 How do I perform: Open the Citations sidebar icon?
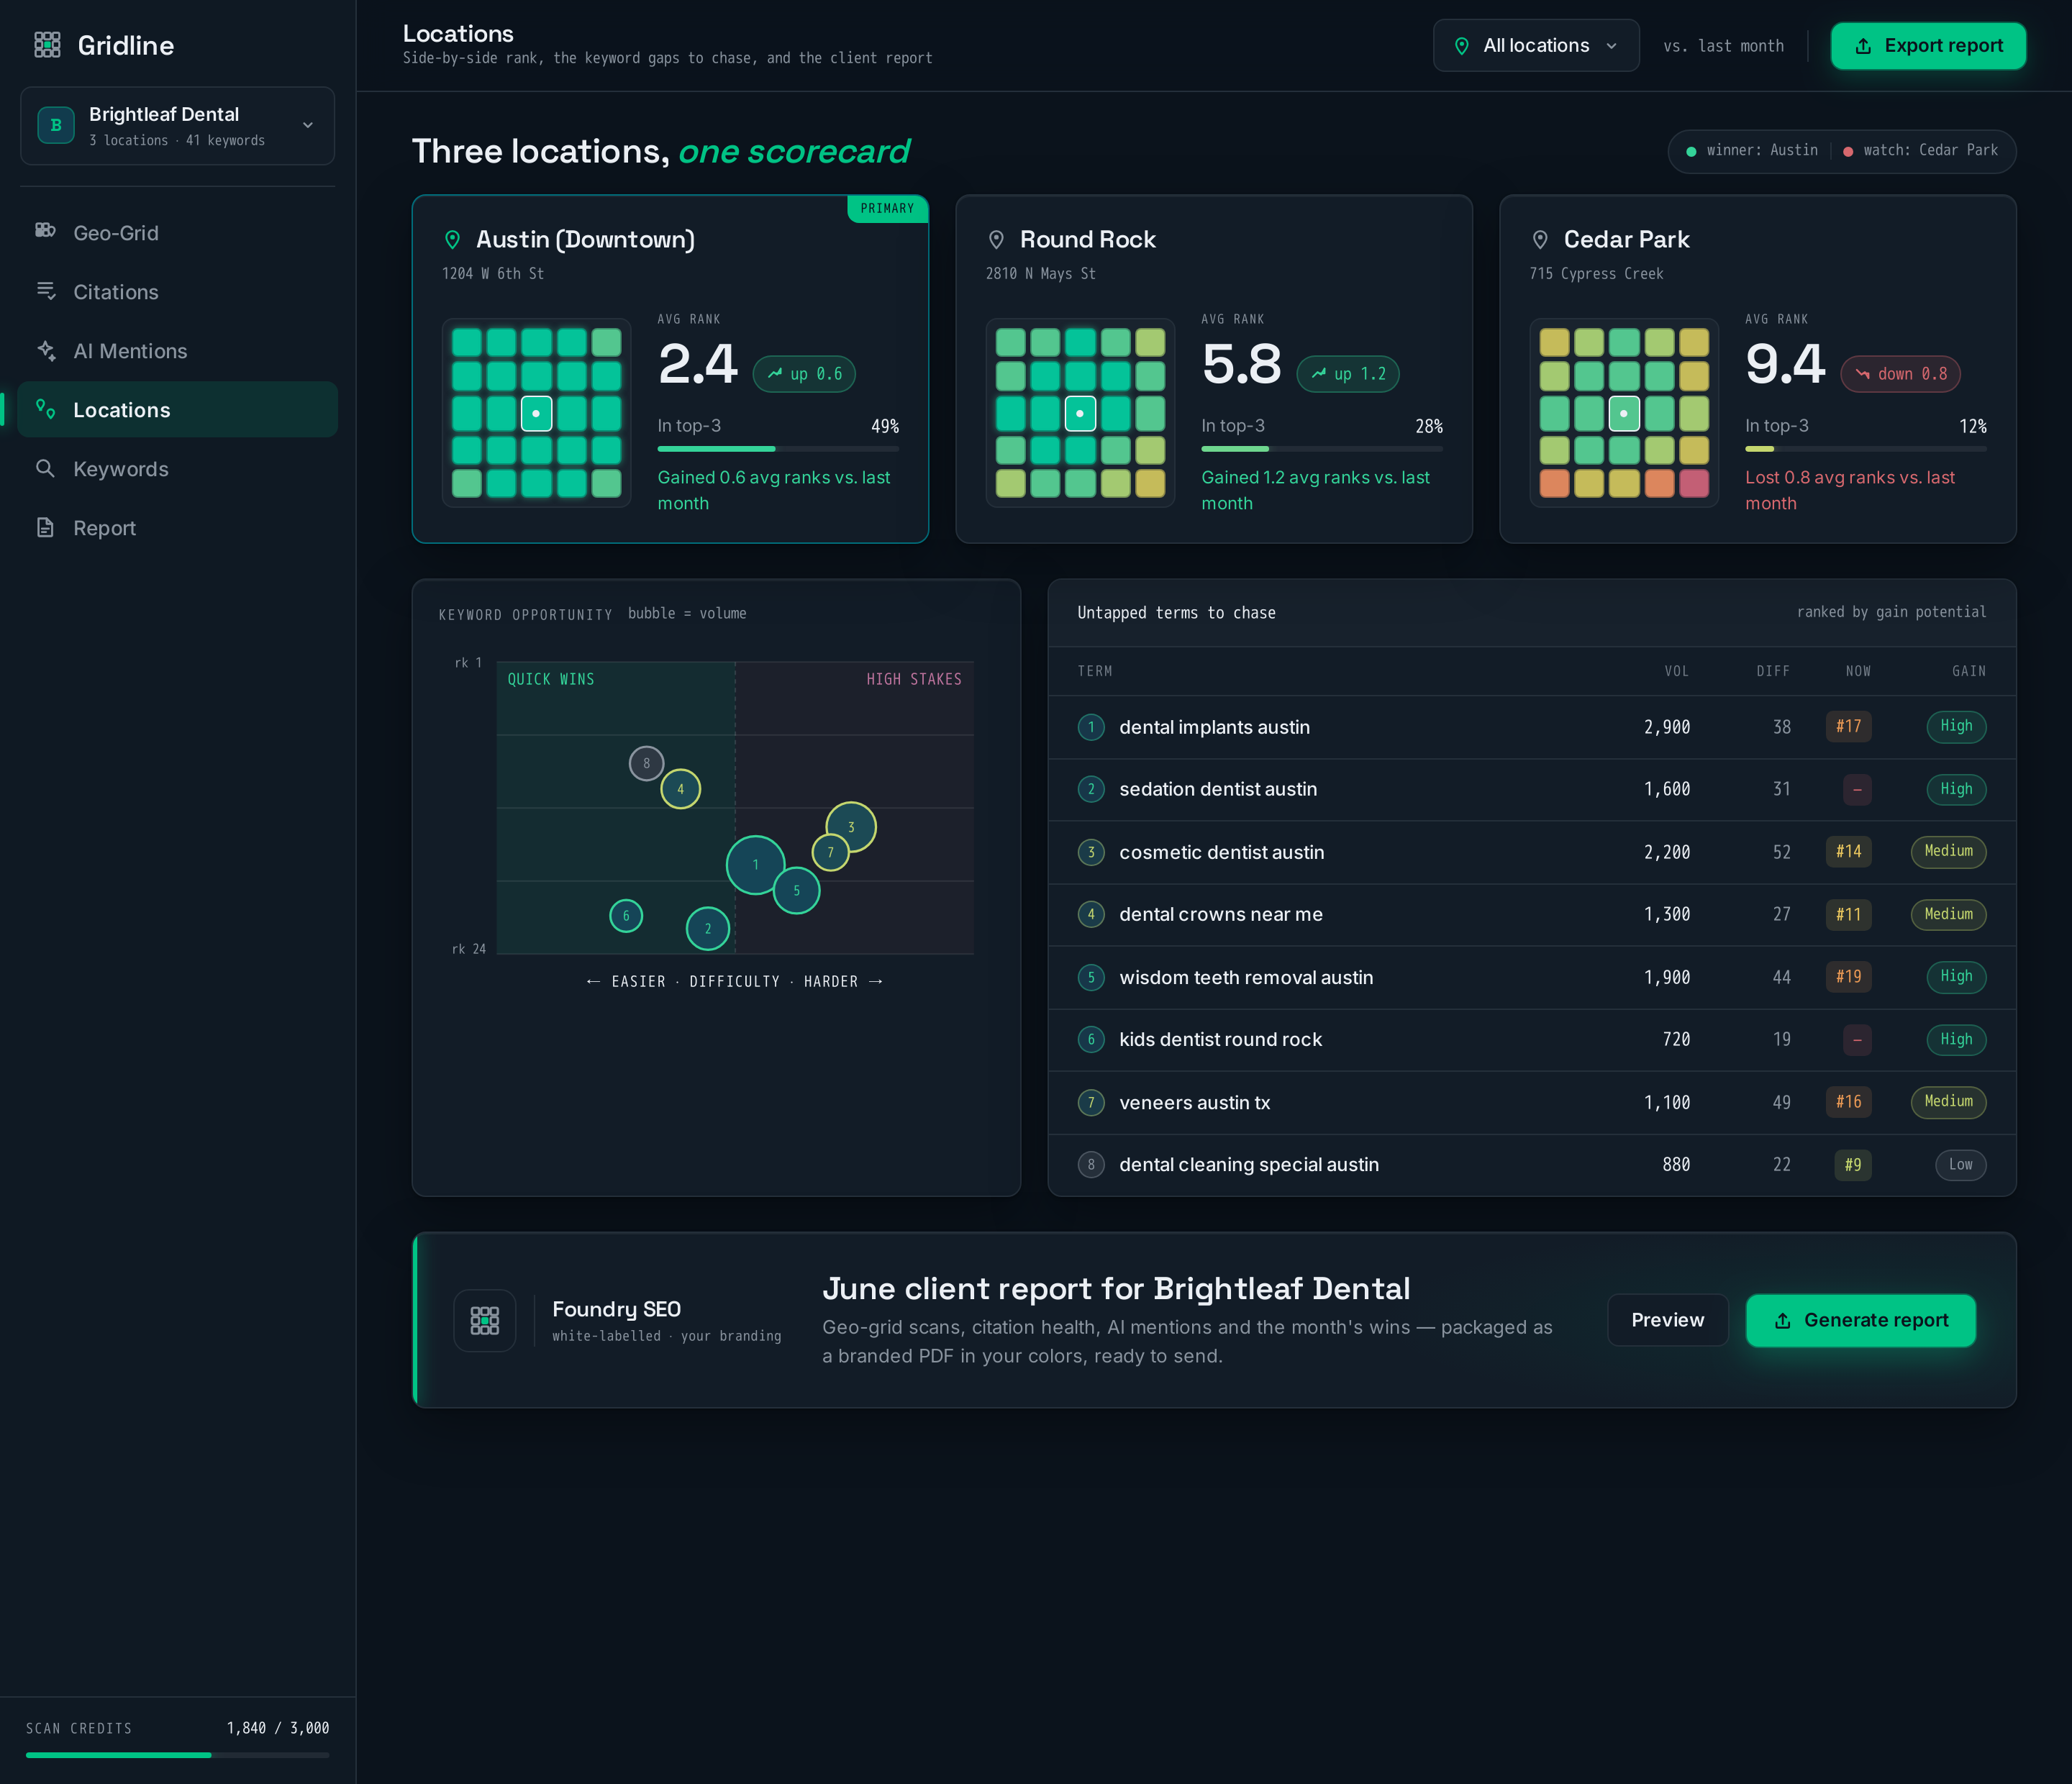[45, 291]
